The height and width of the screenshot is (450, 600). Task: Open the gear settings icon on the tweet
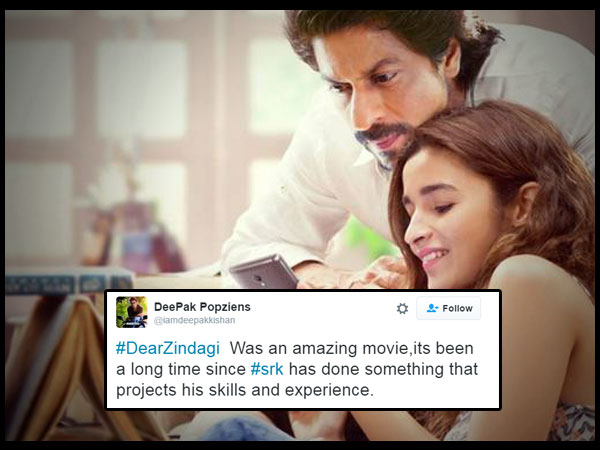pyautogui.click(x=402, y=308)
